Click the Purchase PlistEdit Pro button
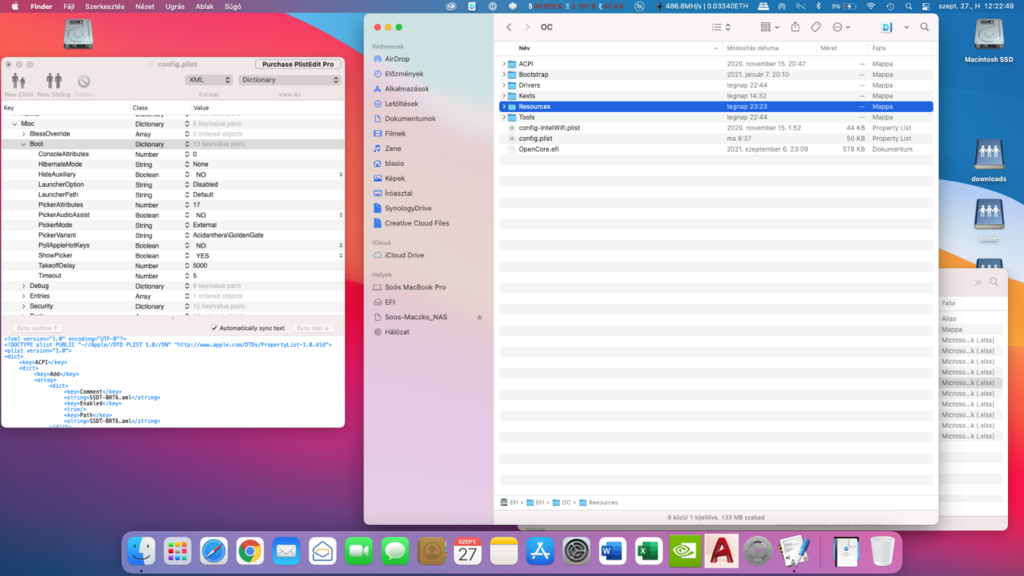1024x576 pixels. click(x=297, y=64)
